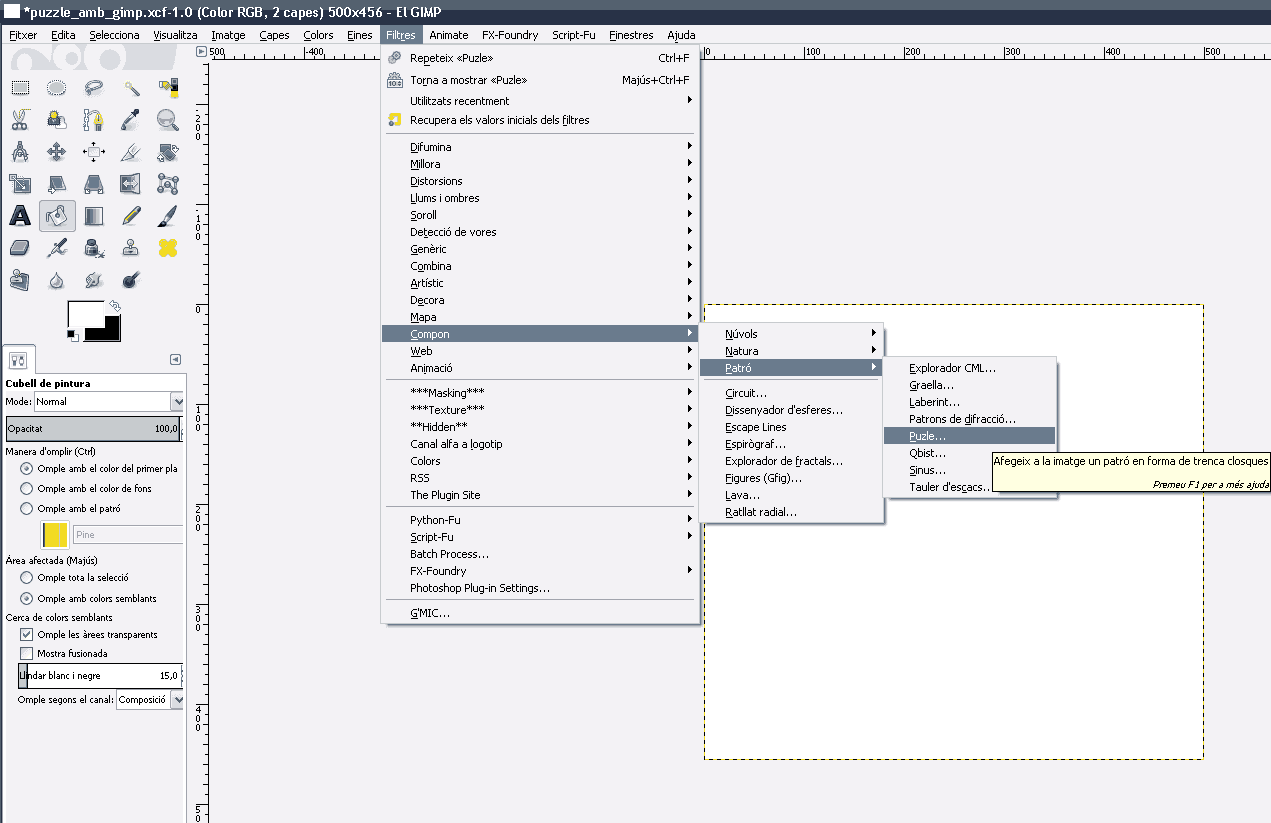Select the Scissors Select tool
Screen dimensions: 1271x823
pos(20,120)
